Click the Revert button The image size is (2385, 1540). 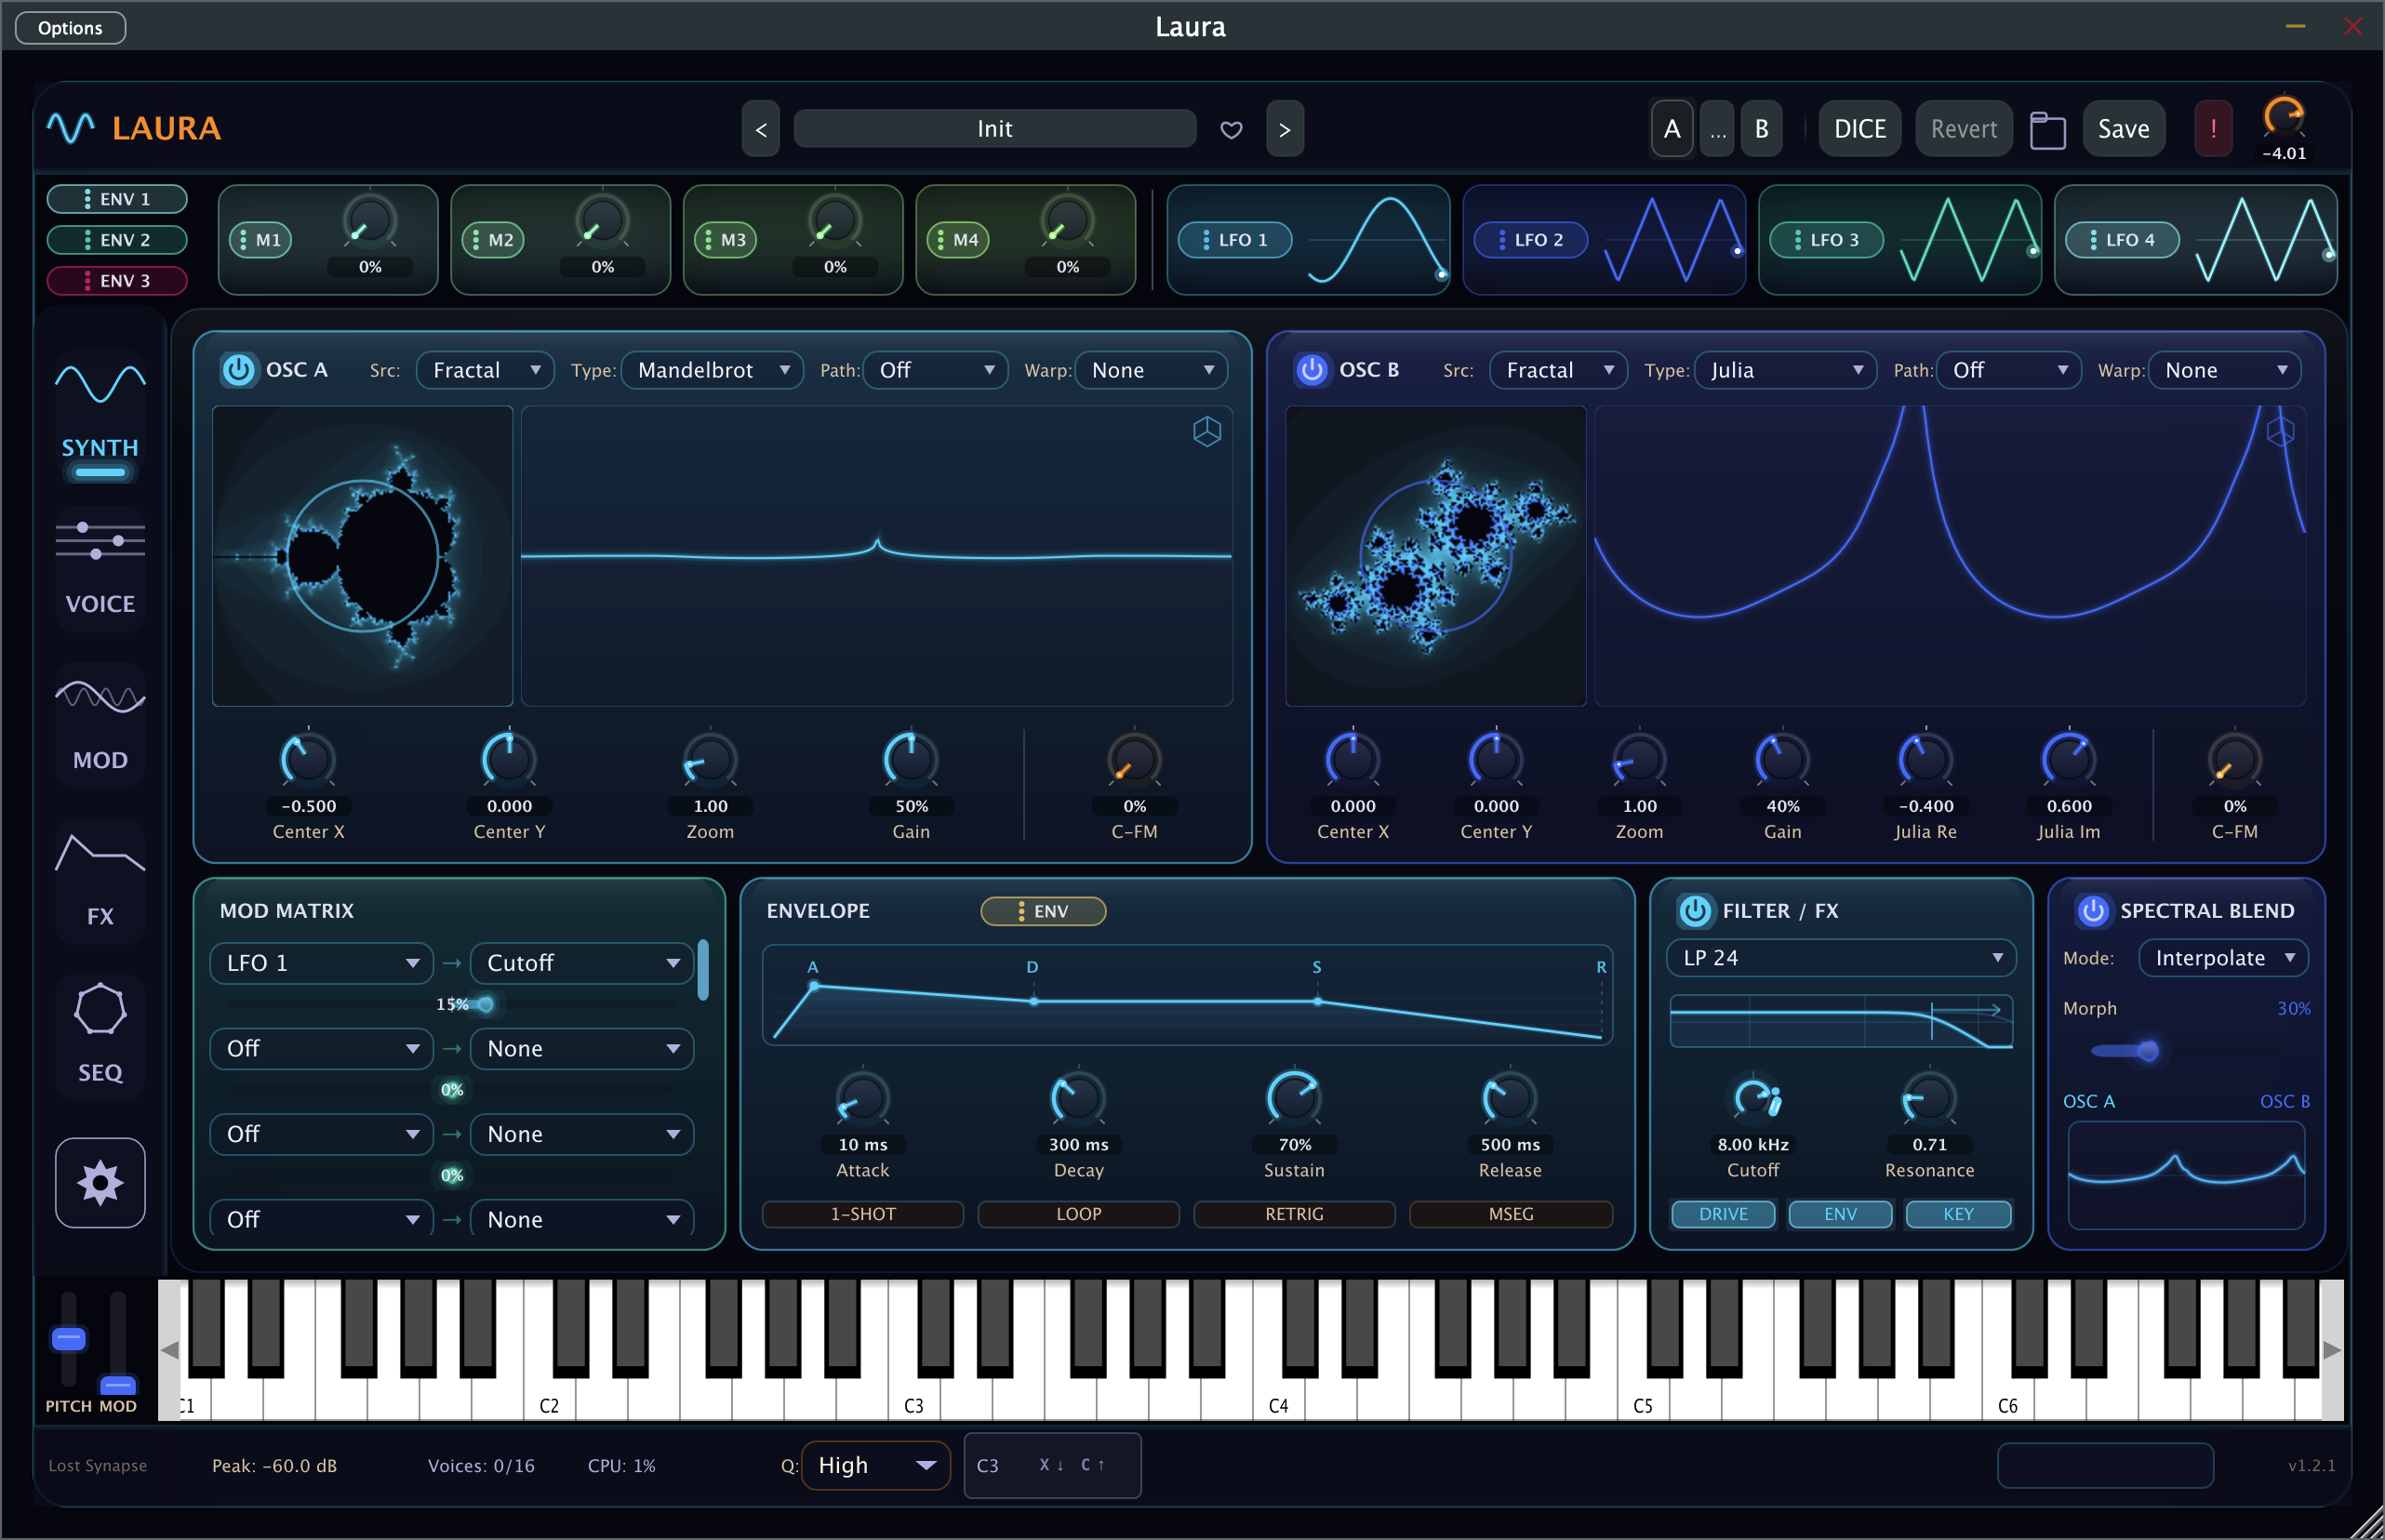(x=1963, y=129)
